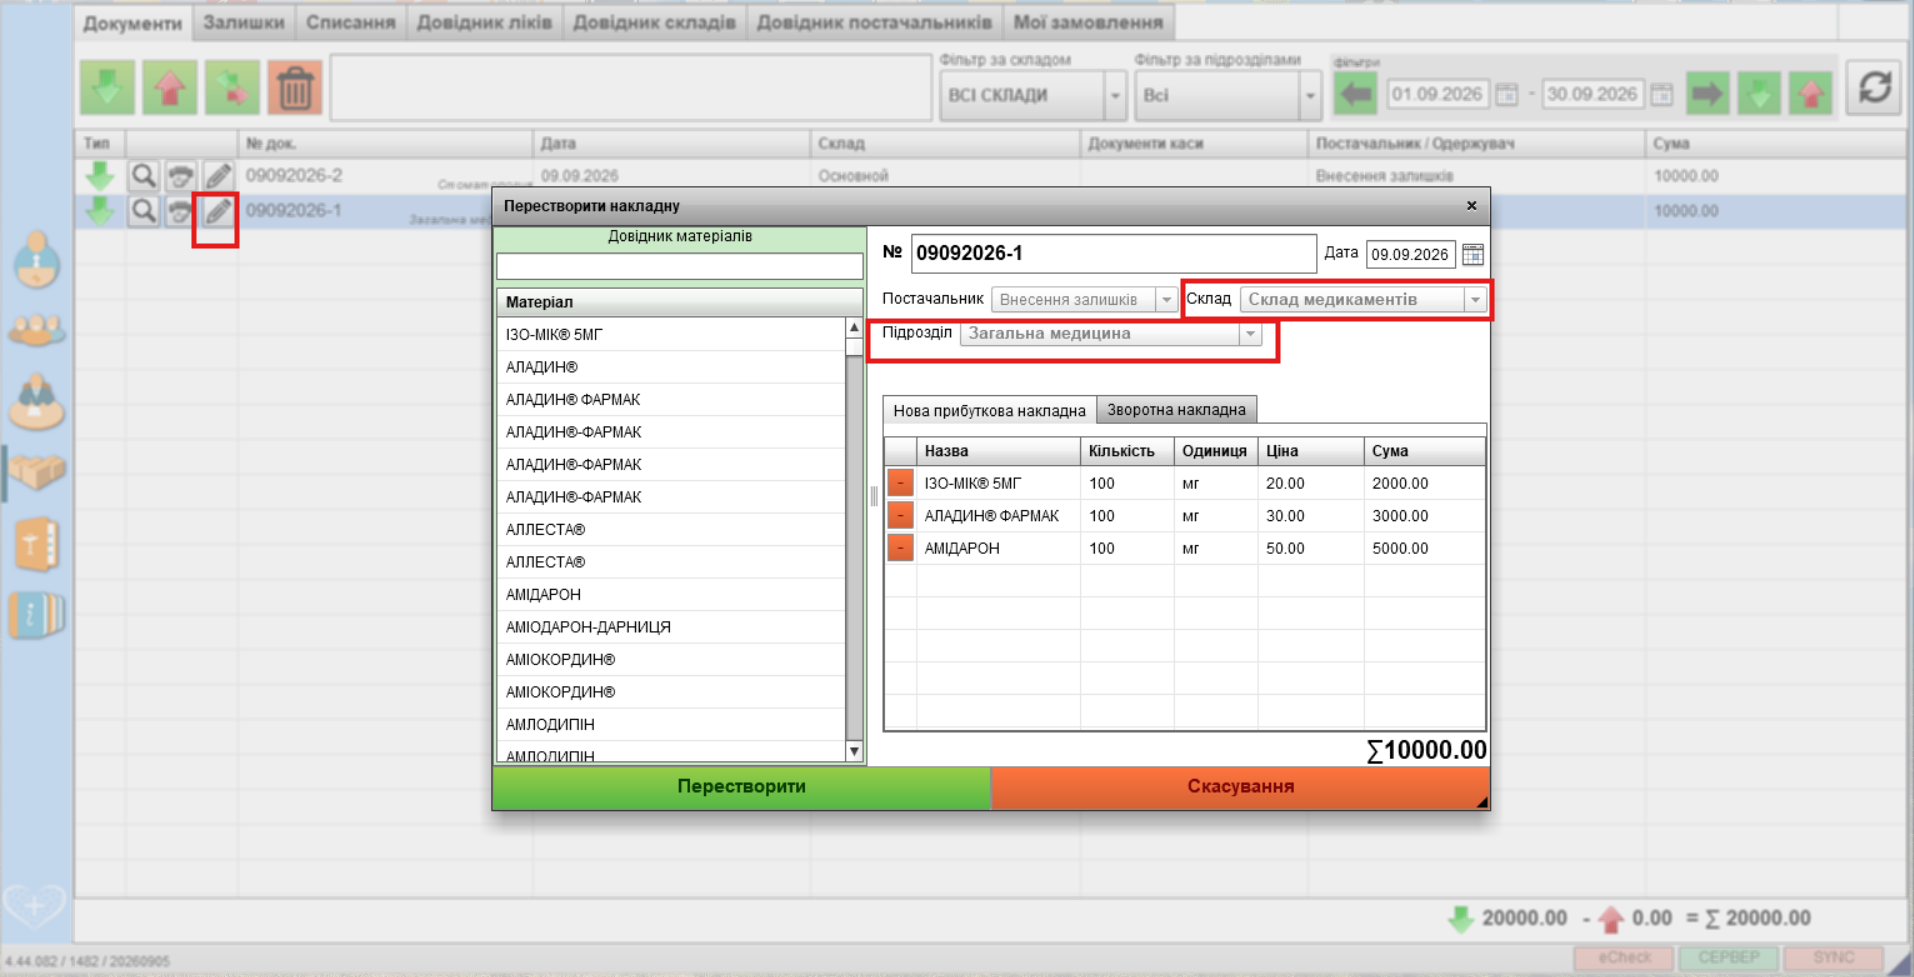The image size is (1914, 977).
Task: Open the ВСІ СКЛАДИ warehouse filter dropdown
Action: 1115,96
